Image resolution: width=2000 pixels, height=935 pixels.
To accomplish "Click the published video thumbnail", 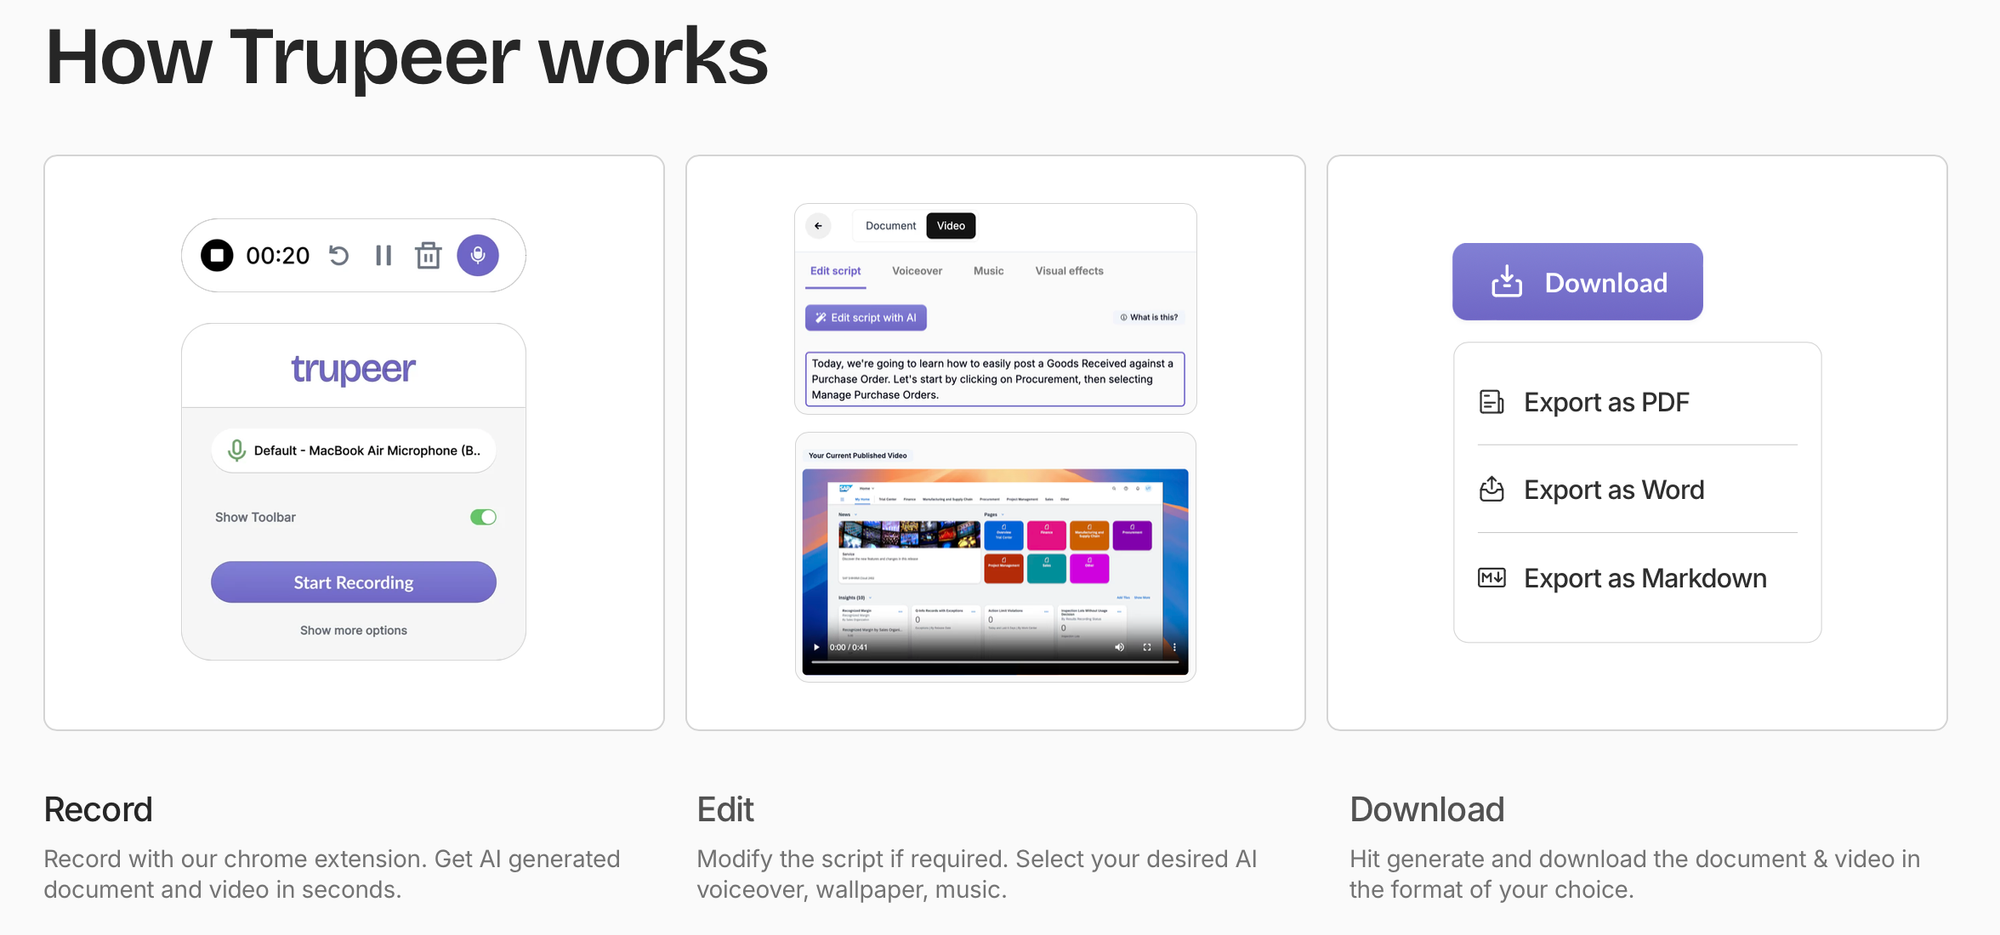I will 995,570.
